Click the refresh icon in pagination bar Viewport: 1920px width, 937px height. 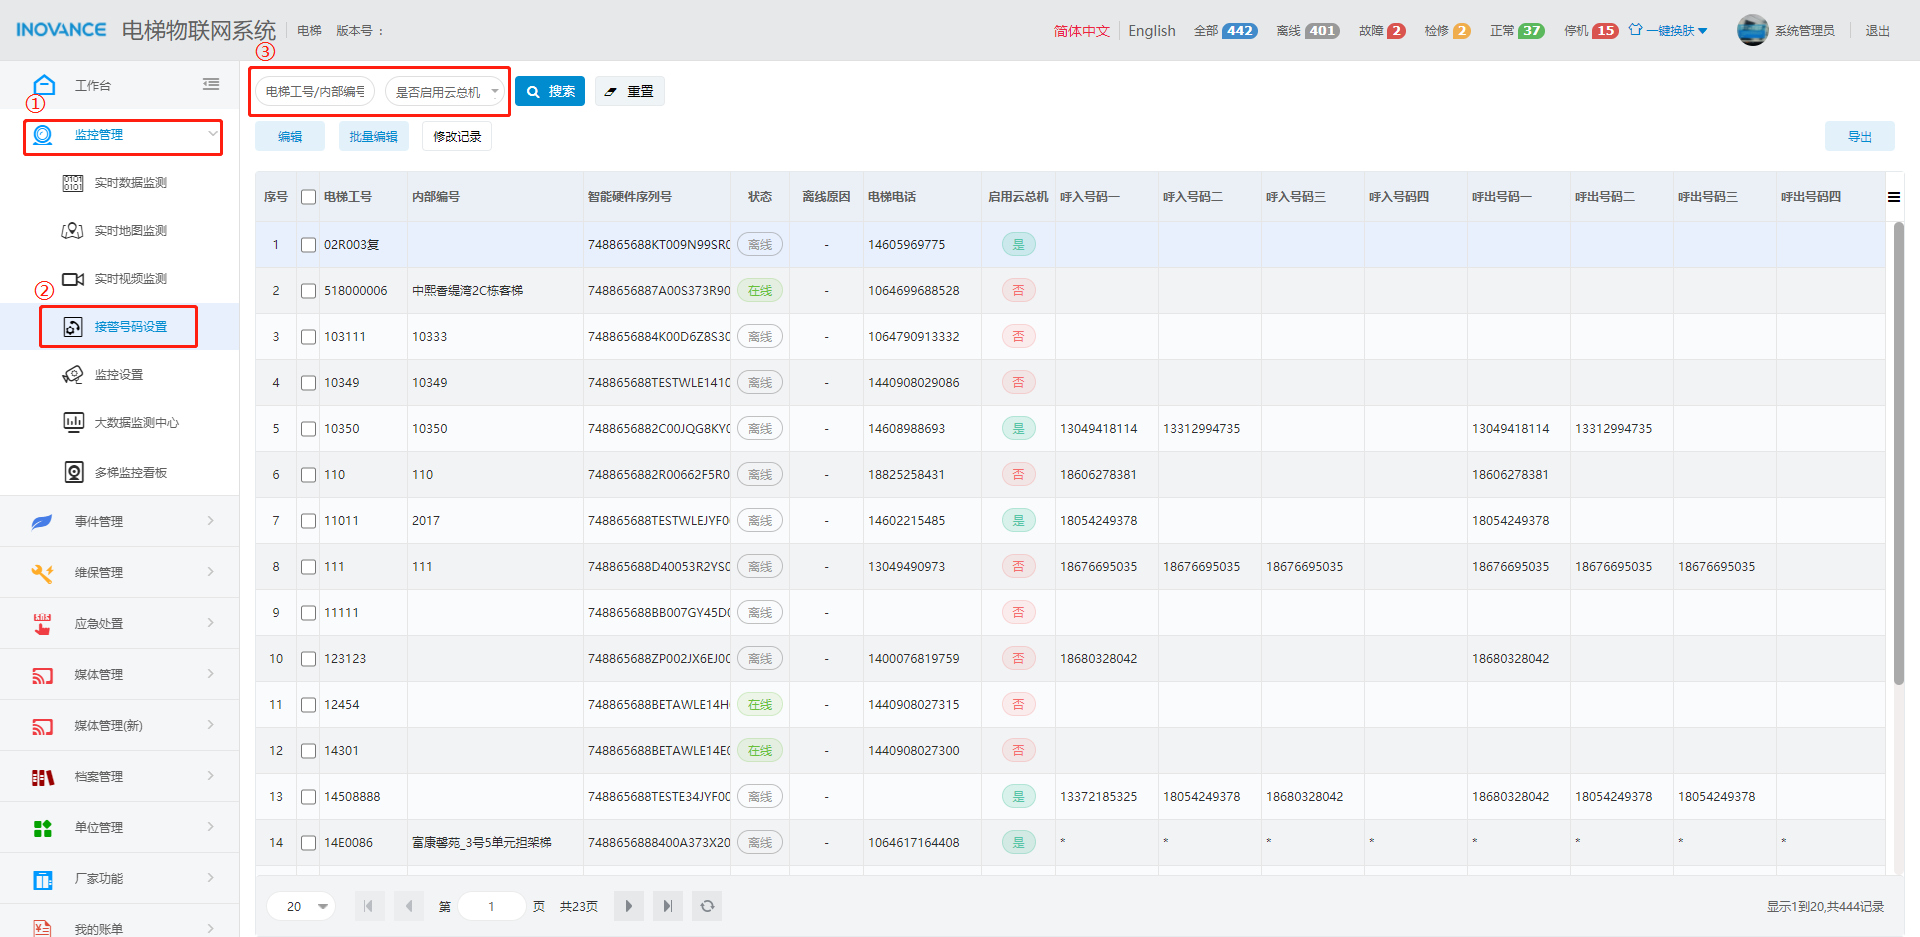tap(707, 906)
